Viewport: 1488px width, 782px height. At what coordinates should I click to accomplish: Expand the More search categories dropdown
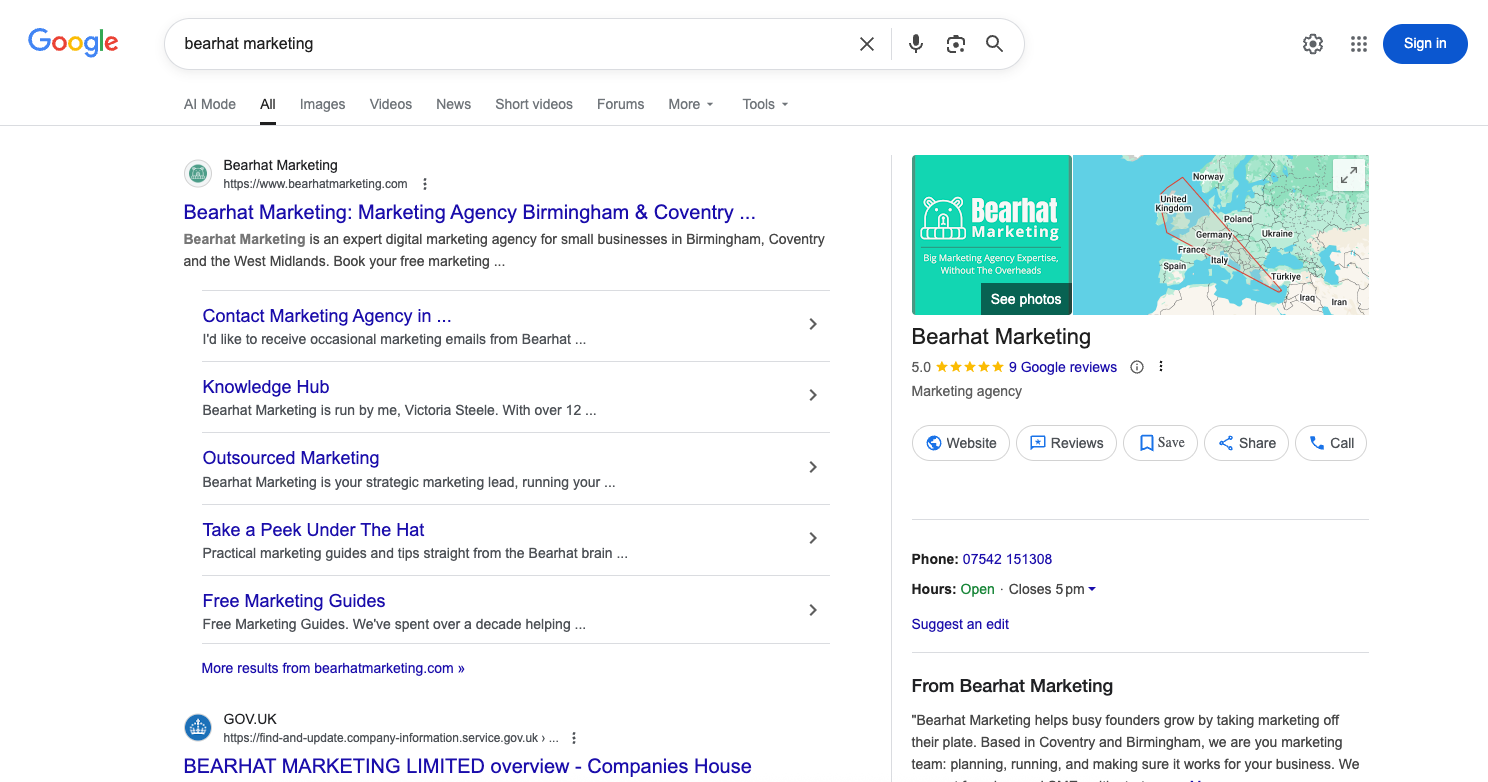point(690,104)
